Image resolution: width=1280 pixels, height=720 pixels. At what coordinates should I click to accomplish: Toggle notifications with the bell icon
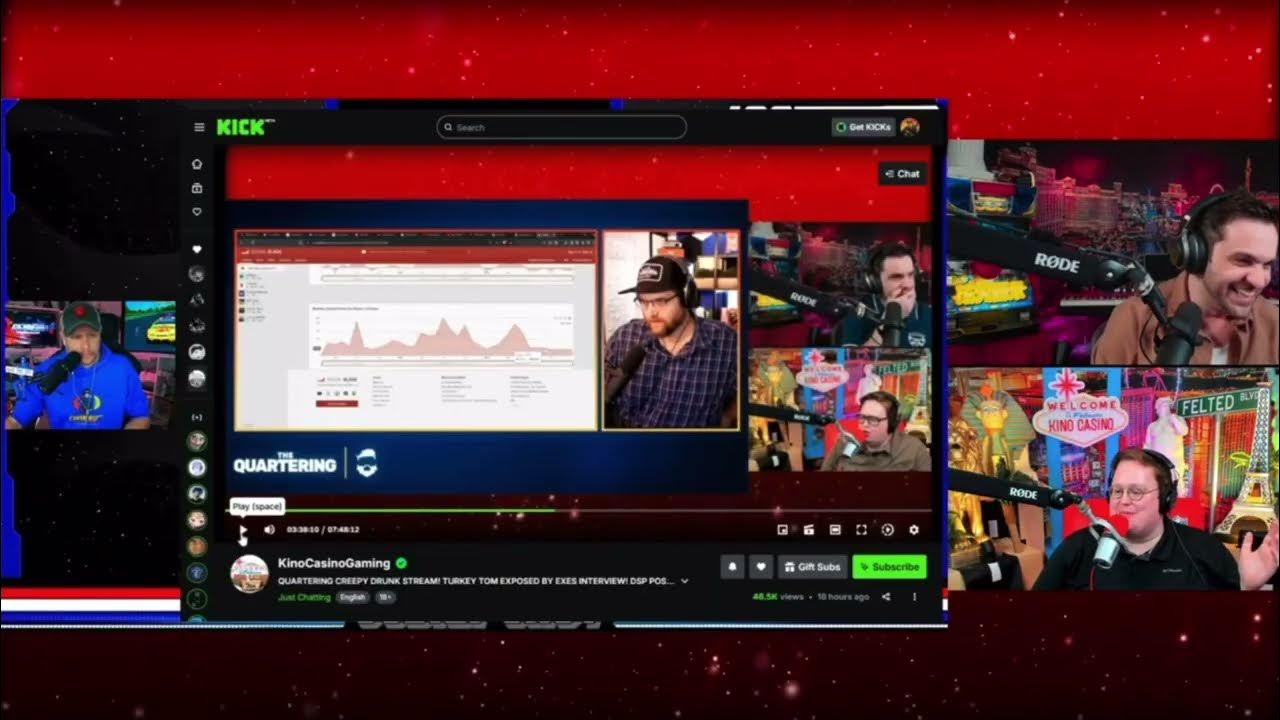(732, 567)
